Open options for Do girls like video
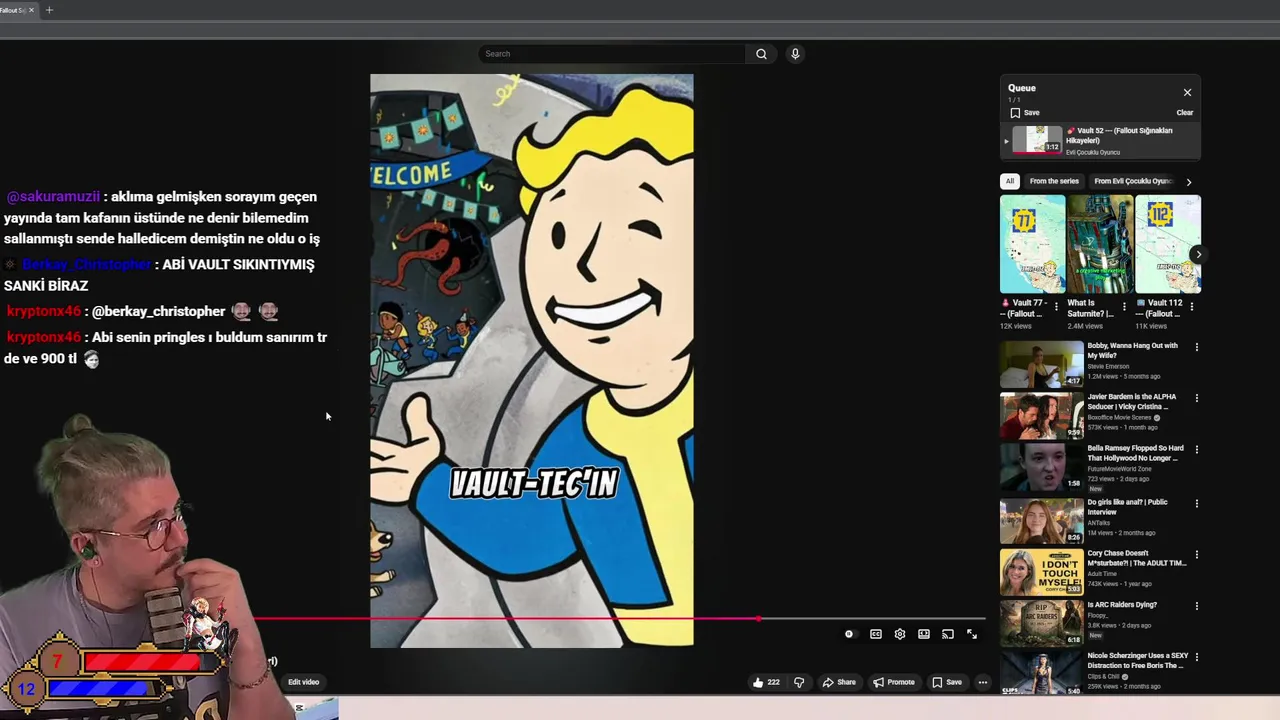The height and width of the screenshot is (720, 1280). (x=1196, y=503)
